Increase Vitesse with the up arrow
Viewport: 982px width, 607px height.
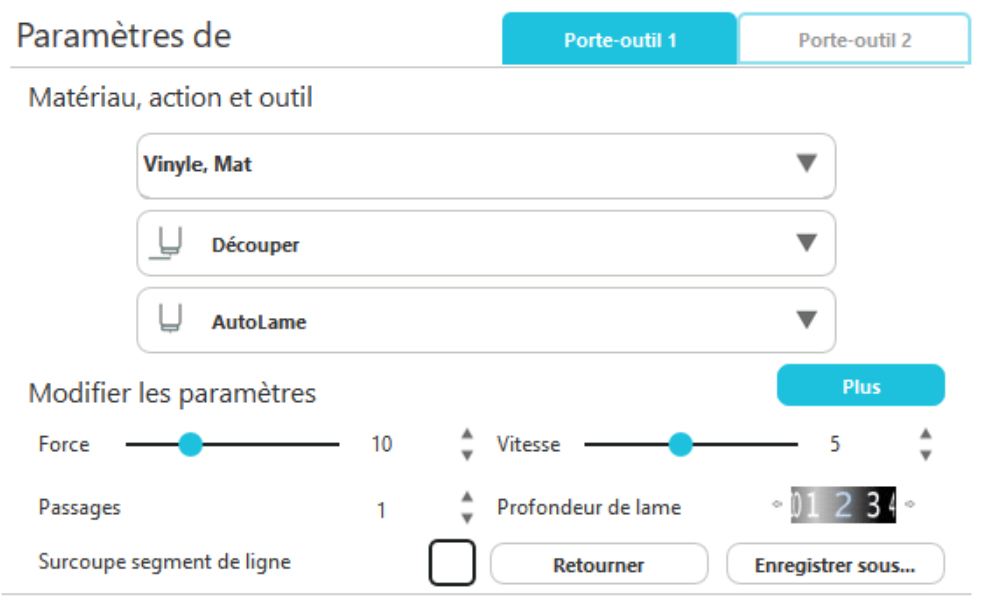click(926, 435)
